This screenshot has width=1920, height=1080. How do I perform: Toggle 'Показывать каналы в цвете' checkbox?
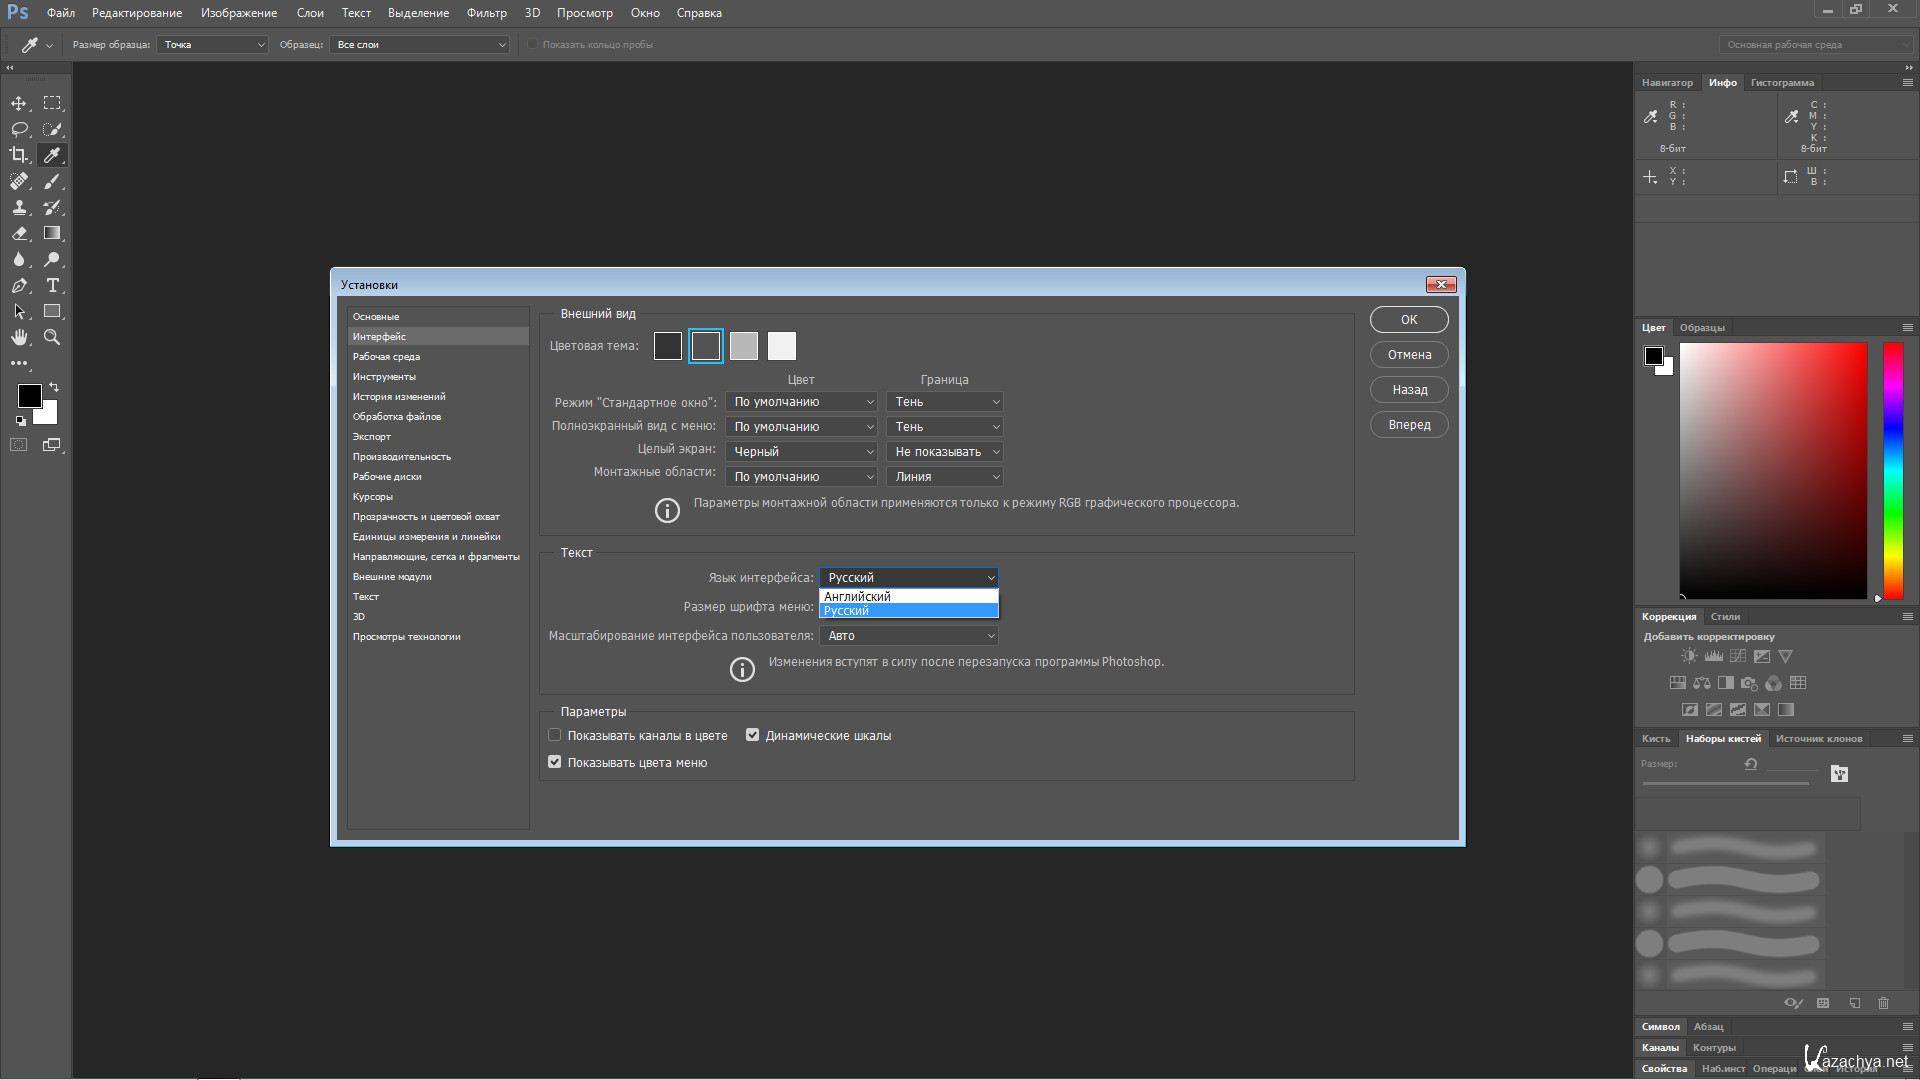tap(555, 735)
